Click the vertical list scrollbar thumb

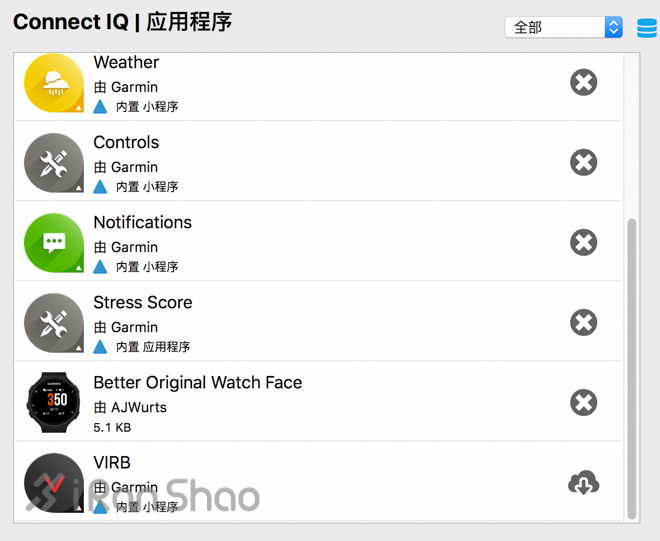[631, 369]
